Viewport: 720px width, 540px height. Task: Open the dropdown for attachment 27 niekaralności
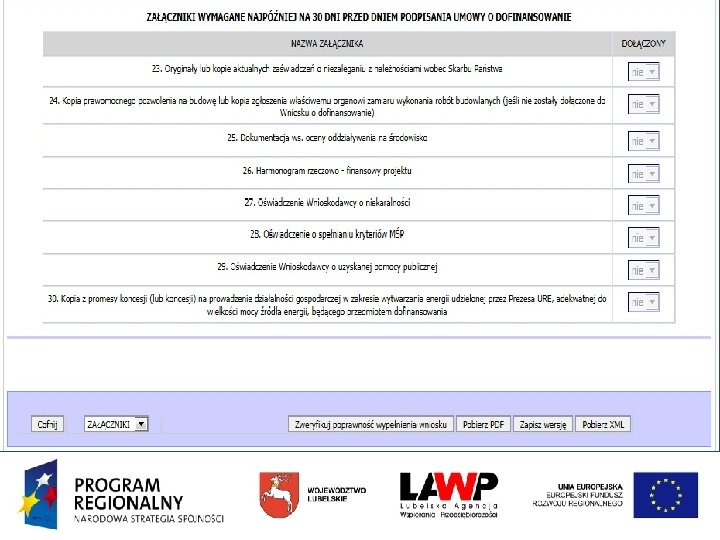pos(643,206)
